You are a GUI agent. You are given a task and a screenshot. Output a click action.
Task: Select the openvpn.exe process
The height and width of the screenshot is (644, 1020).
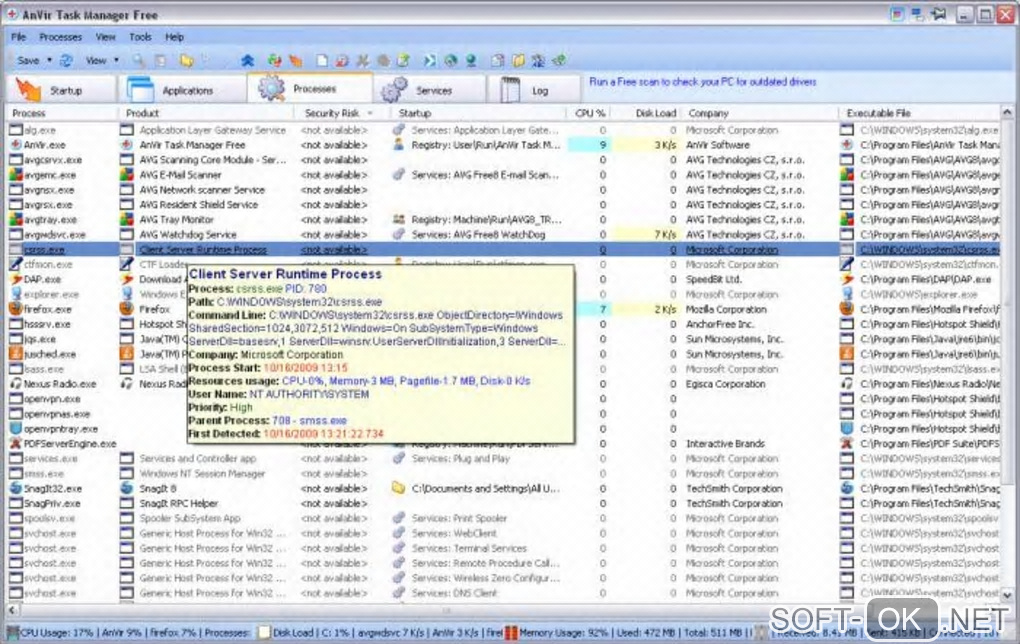pos(52,399)
